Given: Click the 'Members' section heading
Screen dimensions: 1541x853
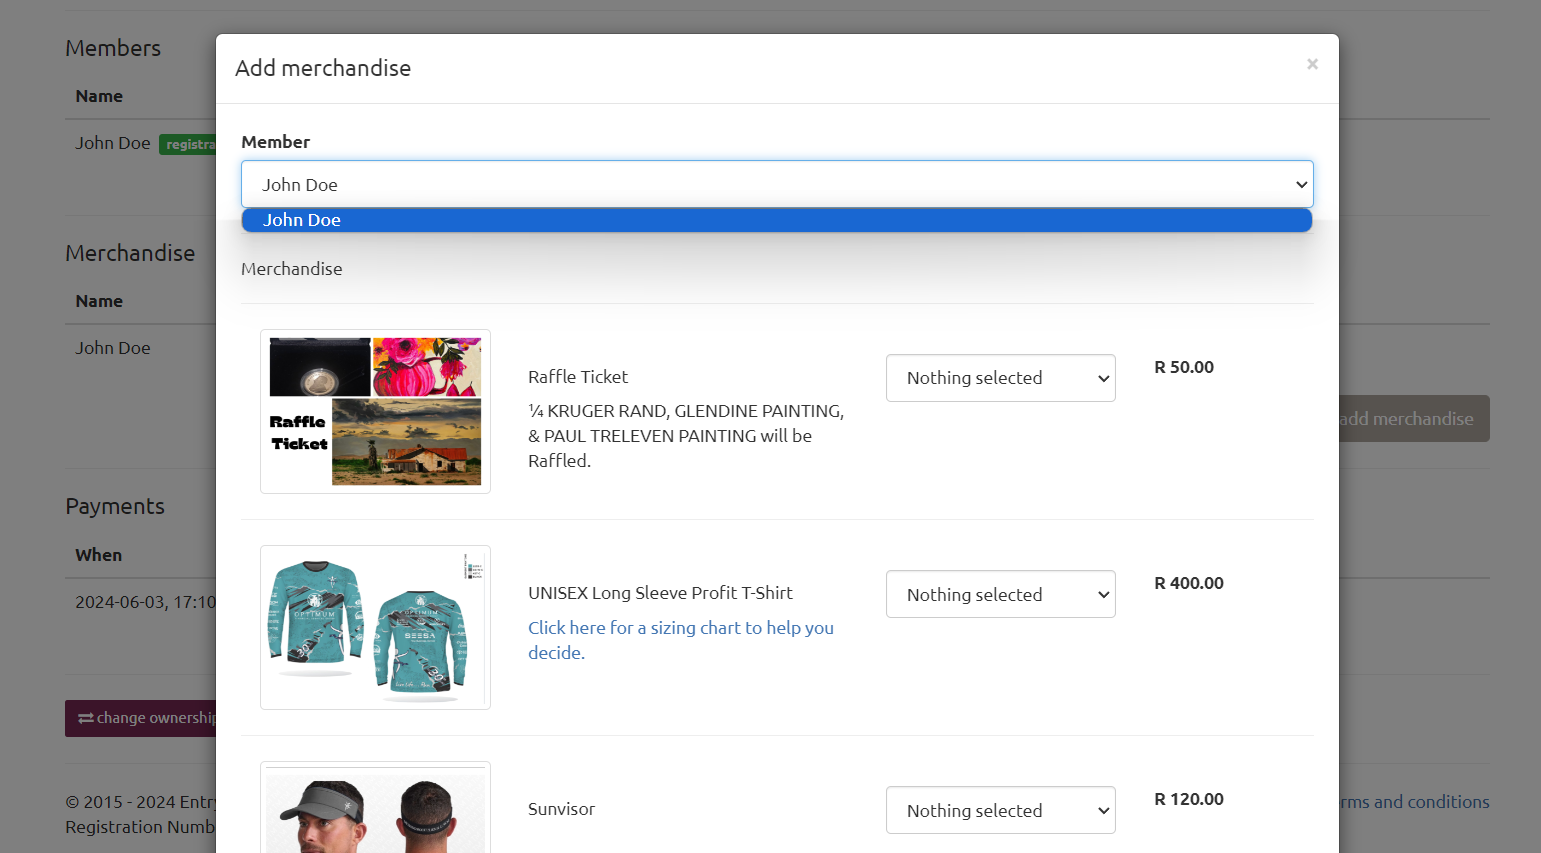Looking at the screenshot, I should click(113, 48).
